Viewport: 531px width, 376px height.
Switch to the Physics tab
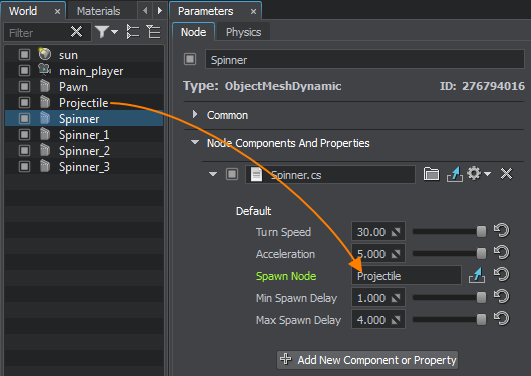click(243, 32)
